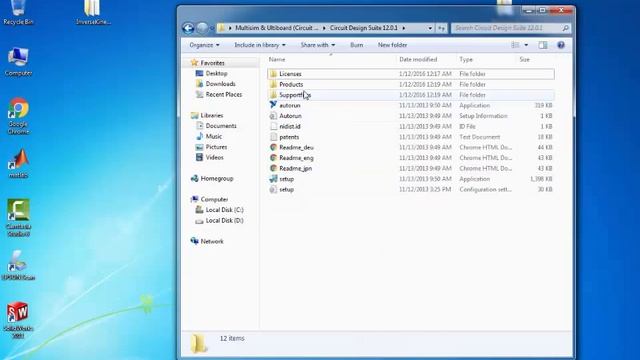Select the Readme_jpn file name

(x=296, y=168)
